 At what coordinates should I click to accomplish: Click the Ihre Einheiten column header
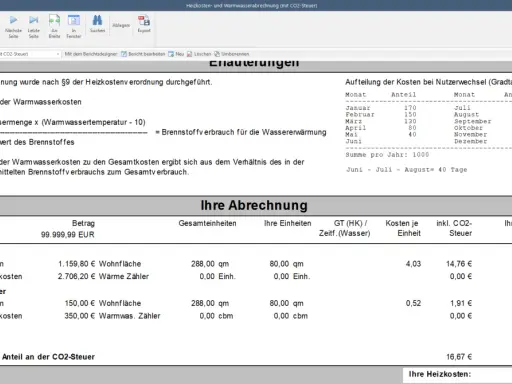pyautogui.click(x=288, y=223)
